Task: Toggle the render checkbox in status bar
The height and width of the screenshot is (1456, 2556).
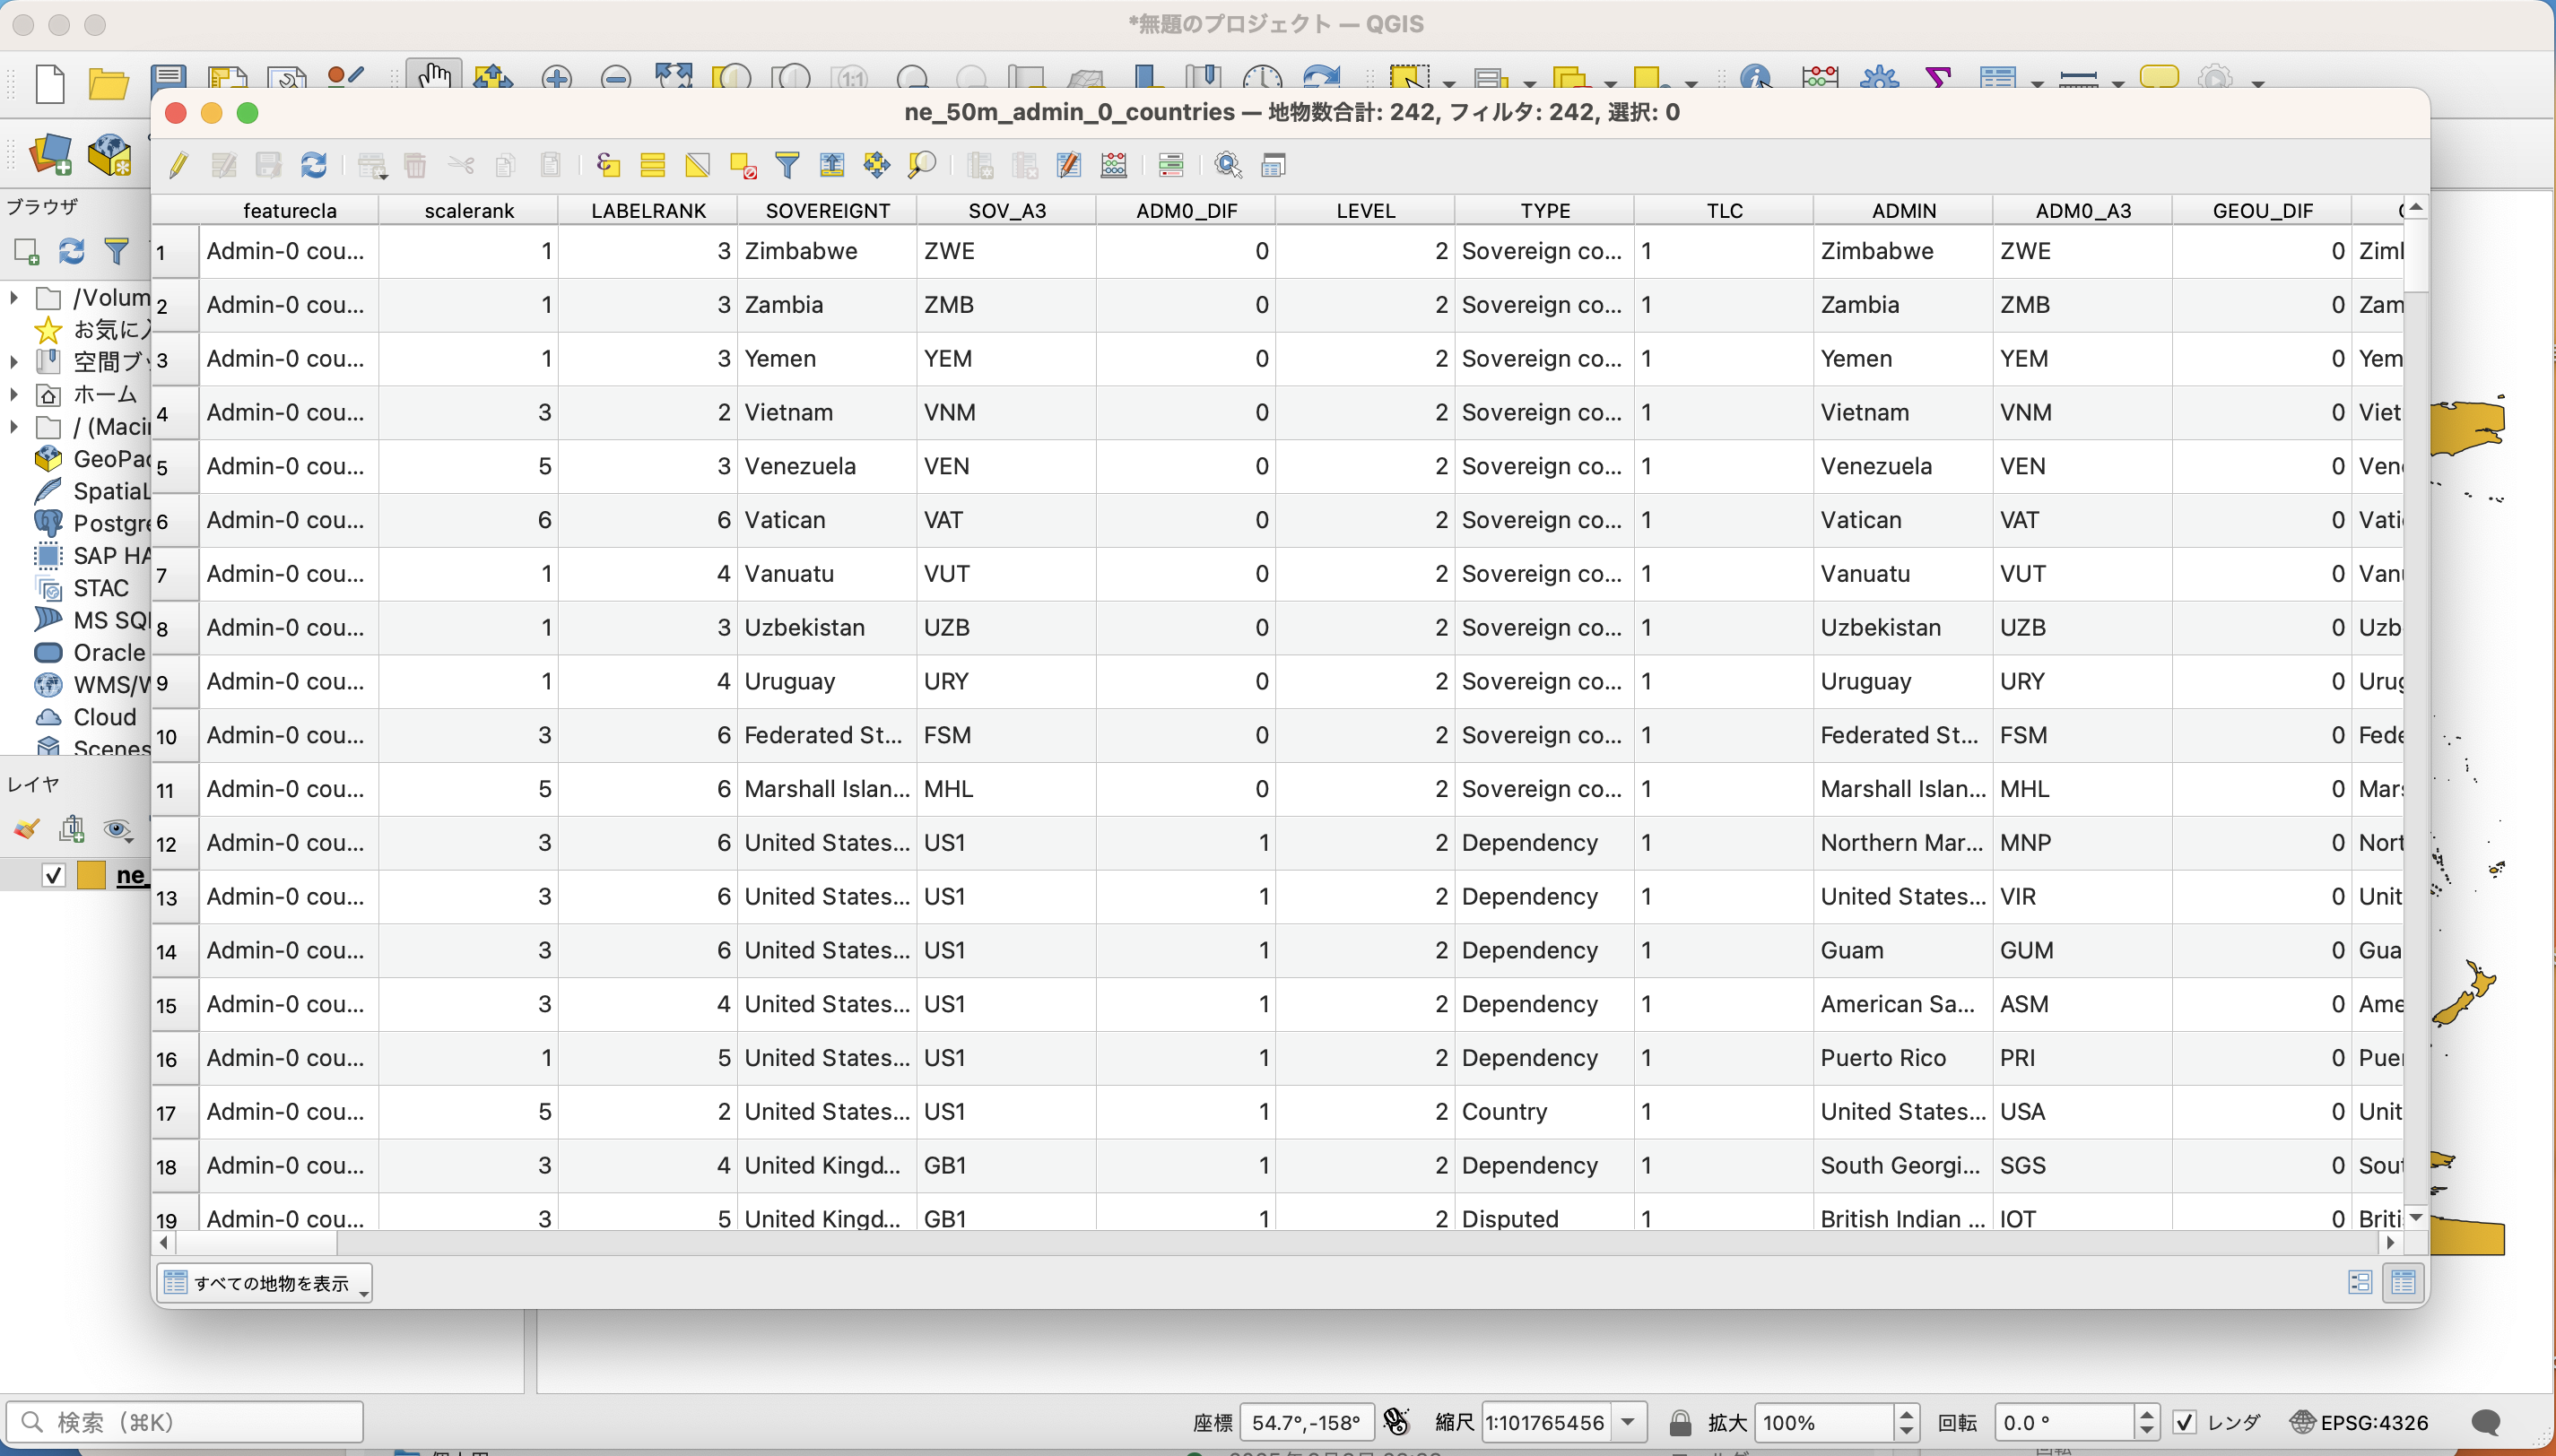Action: pyautogui.click(x=2186, y=1422)
